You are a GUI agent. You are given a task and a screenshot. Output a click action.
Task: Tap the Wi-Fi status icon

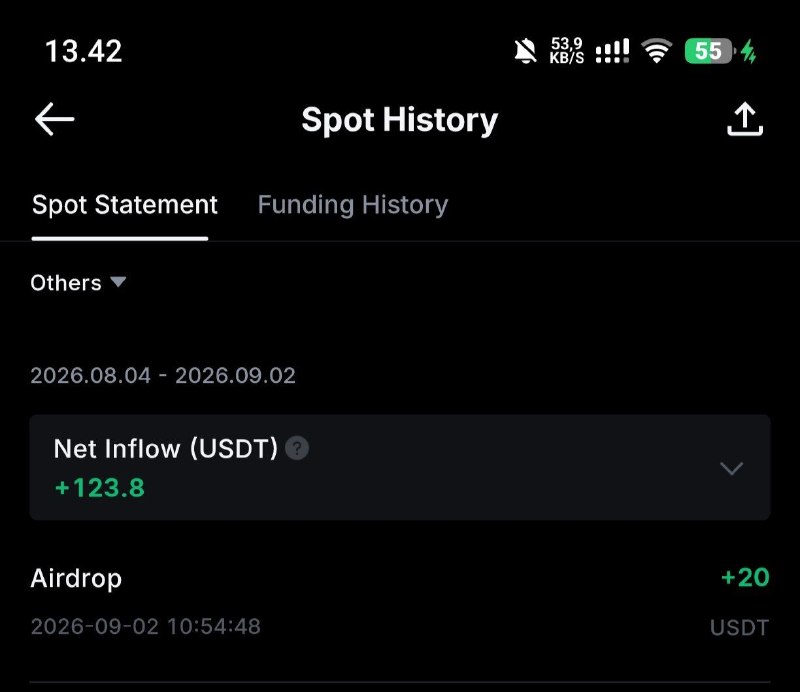point(657,51)
